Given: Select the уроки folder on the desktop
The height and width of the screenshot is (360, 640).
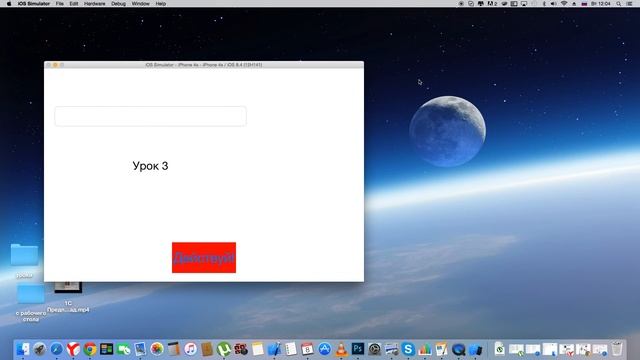Looking at the screenshot, I should point(24,260).
